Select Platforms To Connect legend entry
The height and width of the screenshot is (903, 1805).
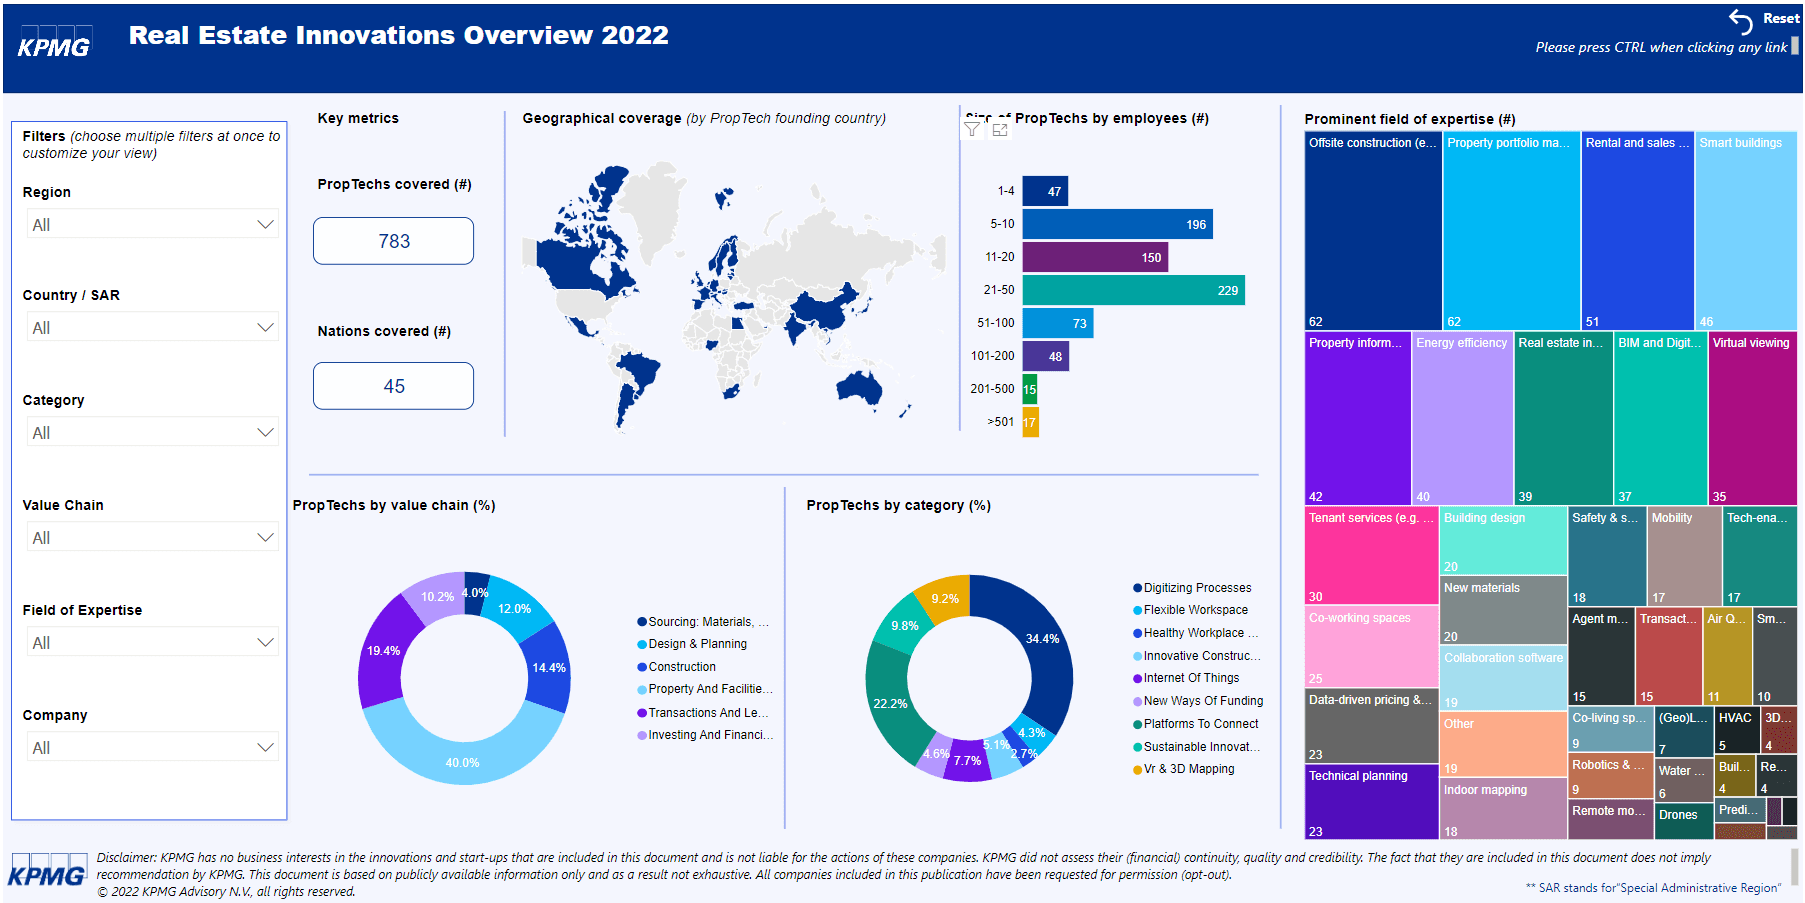pos(1196,724)
